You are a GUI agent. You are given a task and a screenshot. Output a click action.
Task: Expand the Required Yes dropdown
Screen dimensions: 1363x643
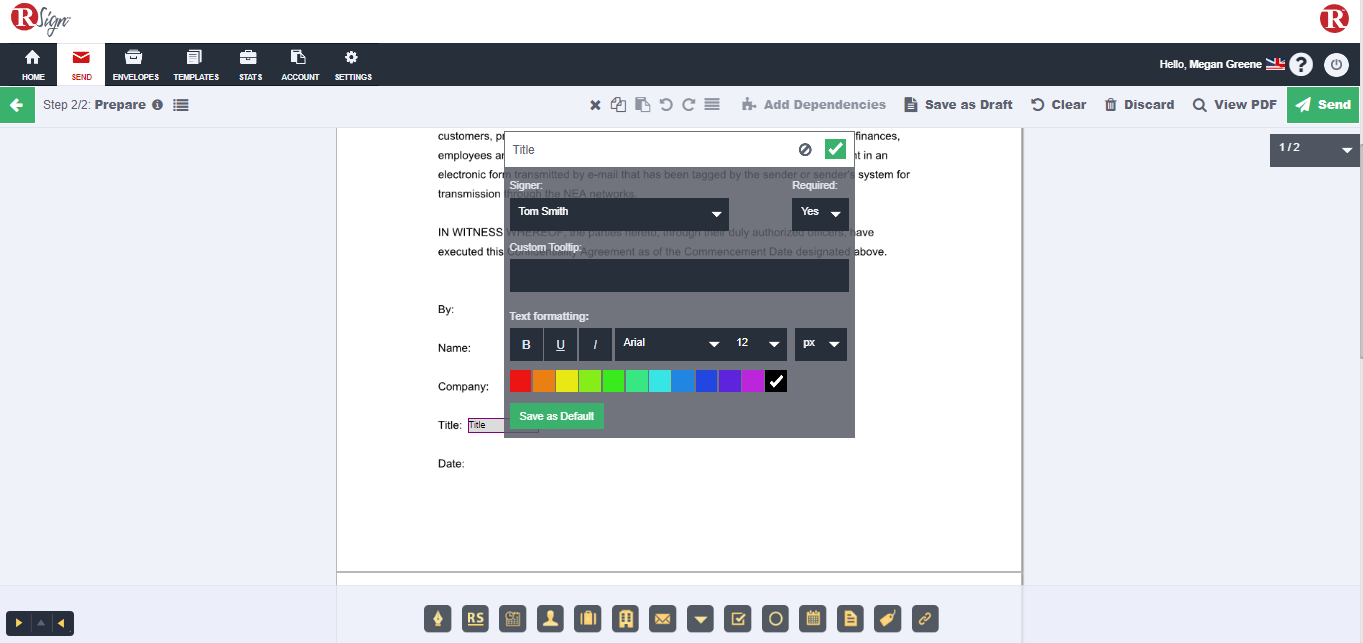[x=820, y=213]
